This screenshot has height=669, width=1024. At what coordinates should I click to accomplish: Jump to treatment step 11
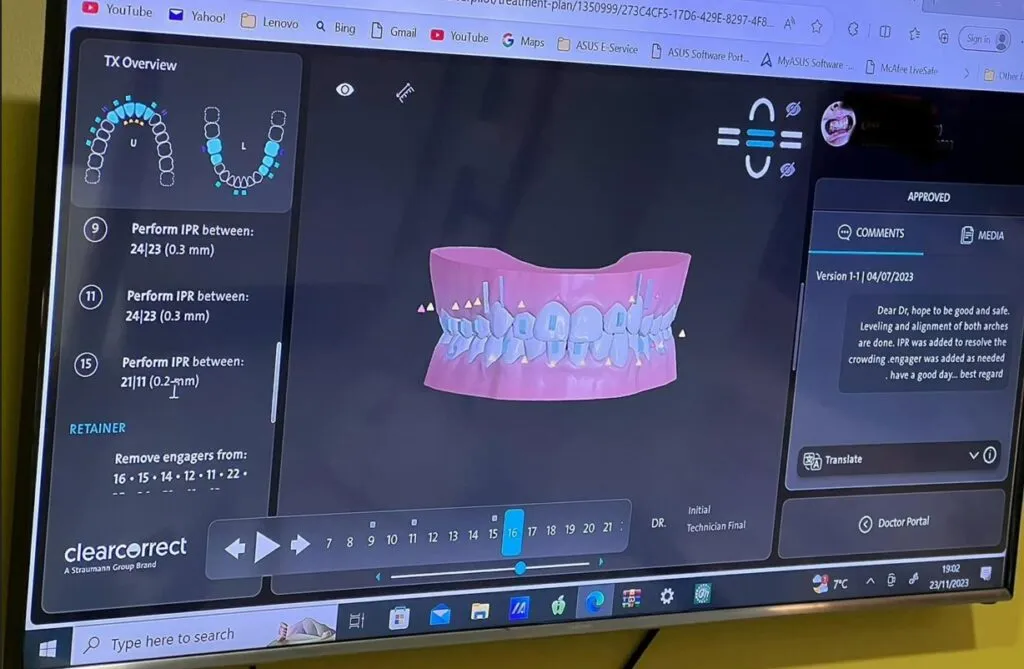[x=413, y=539]
